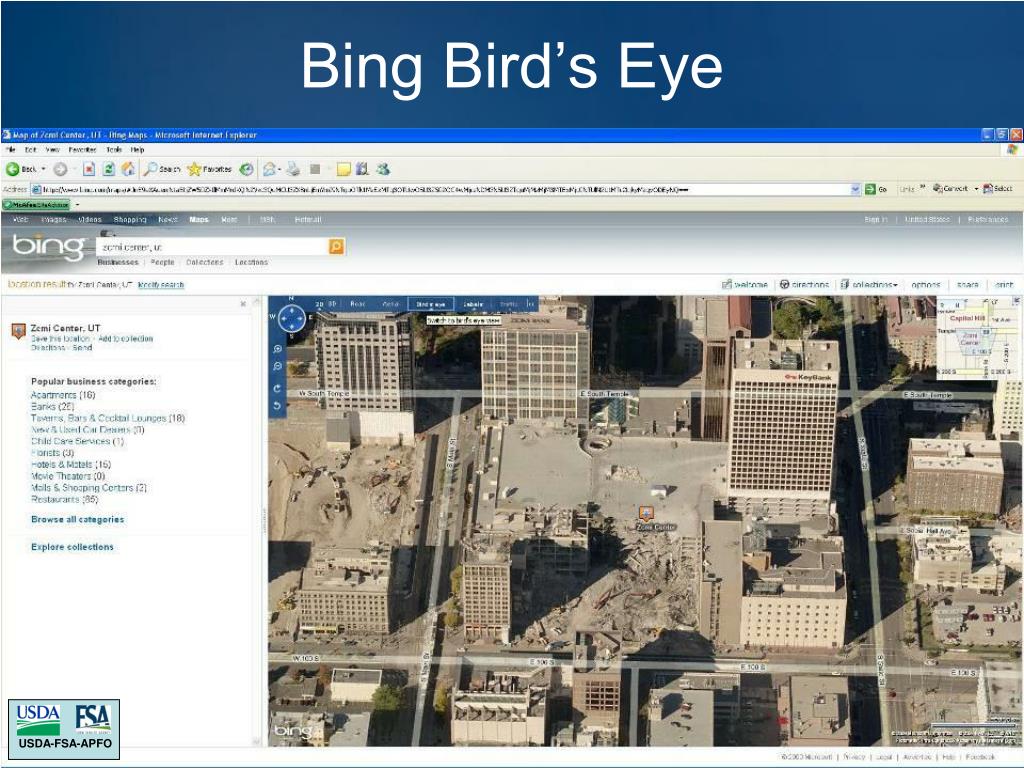
Task: Click the Home icon in the IE toolbar
Action: click(128, 169)
